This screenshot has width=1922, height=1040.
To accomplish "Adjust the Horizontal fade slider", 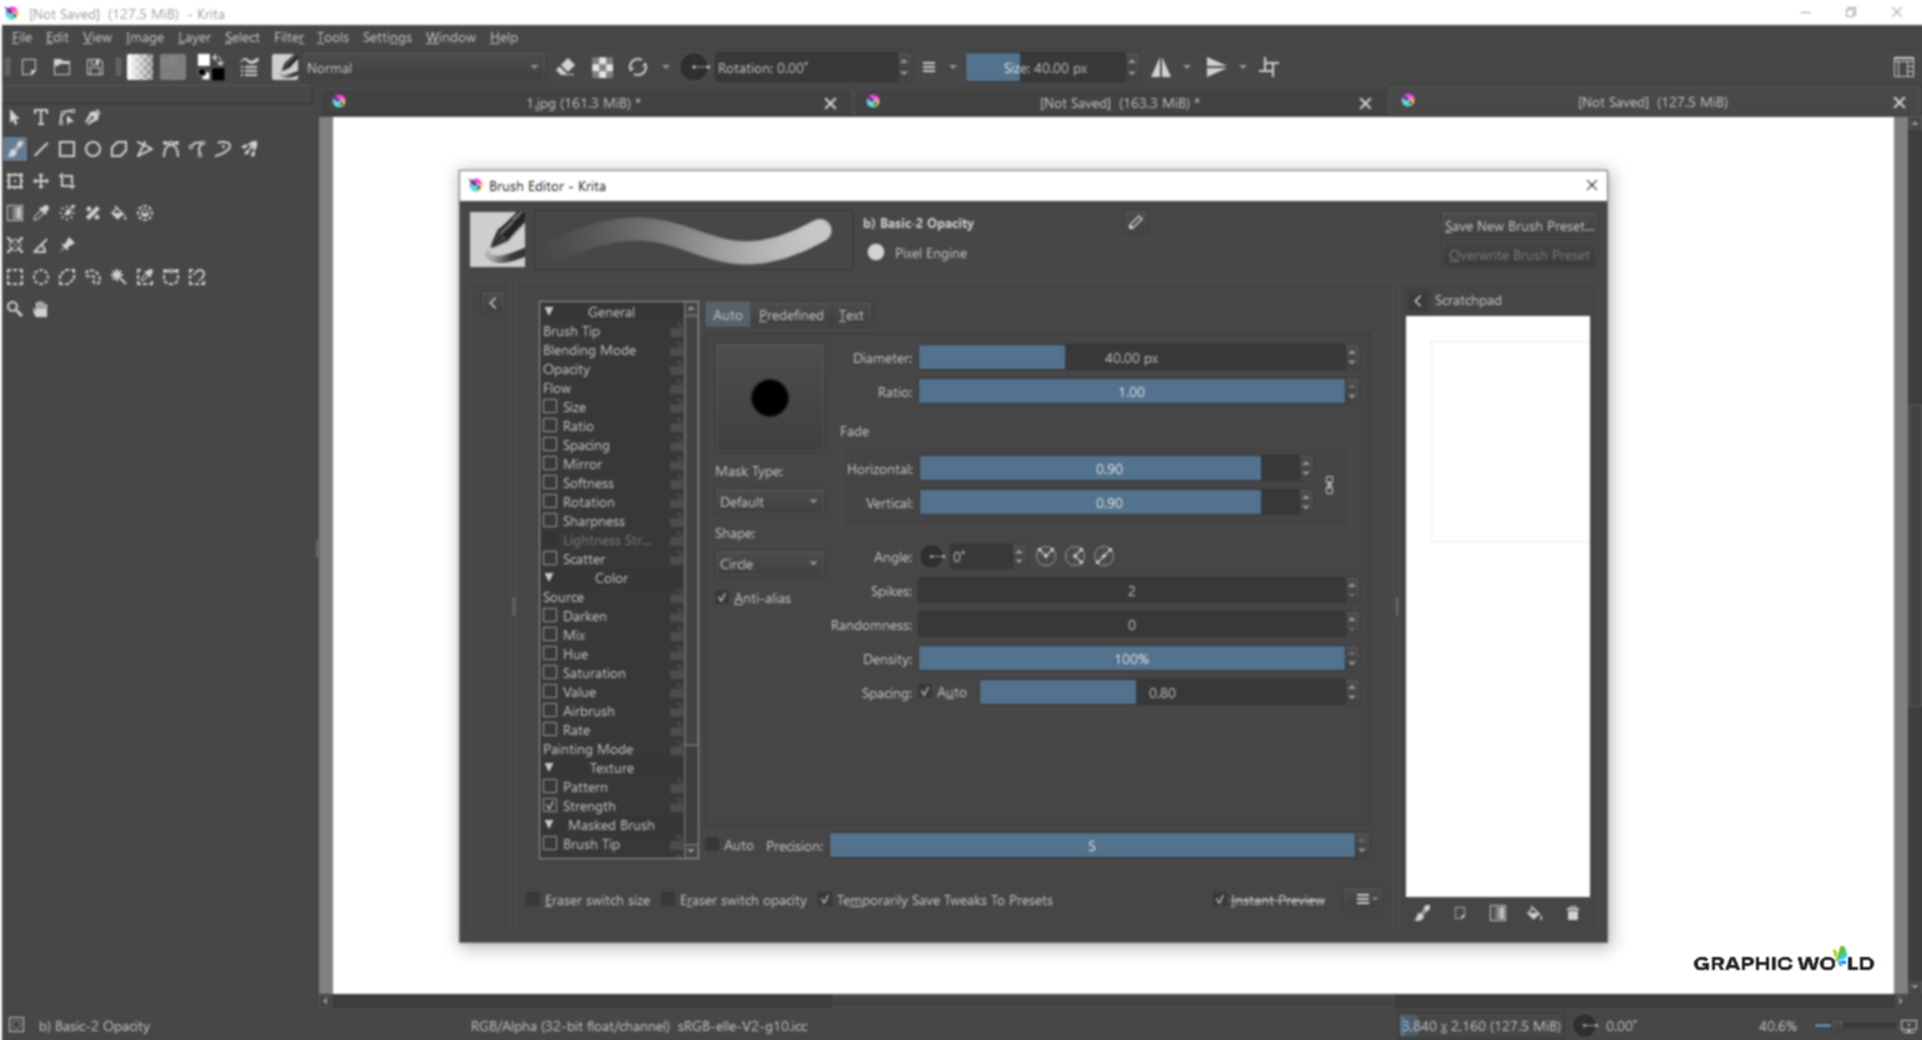I will click(1109, 469).
